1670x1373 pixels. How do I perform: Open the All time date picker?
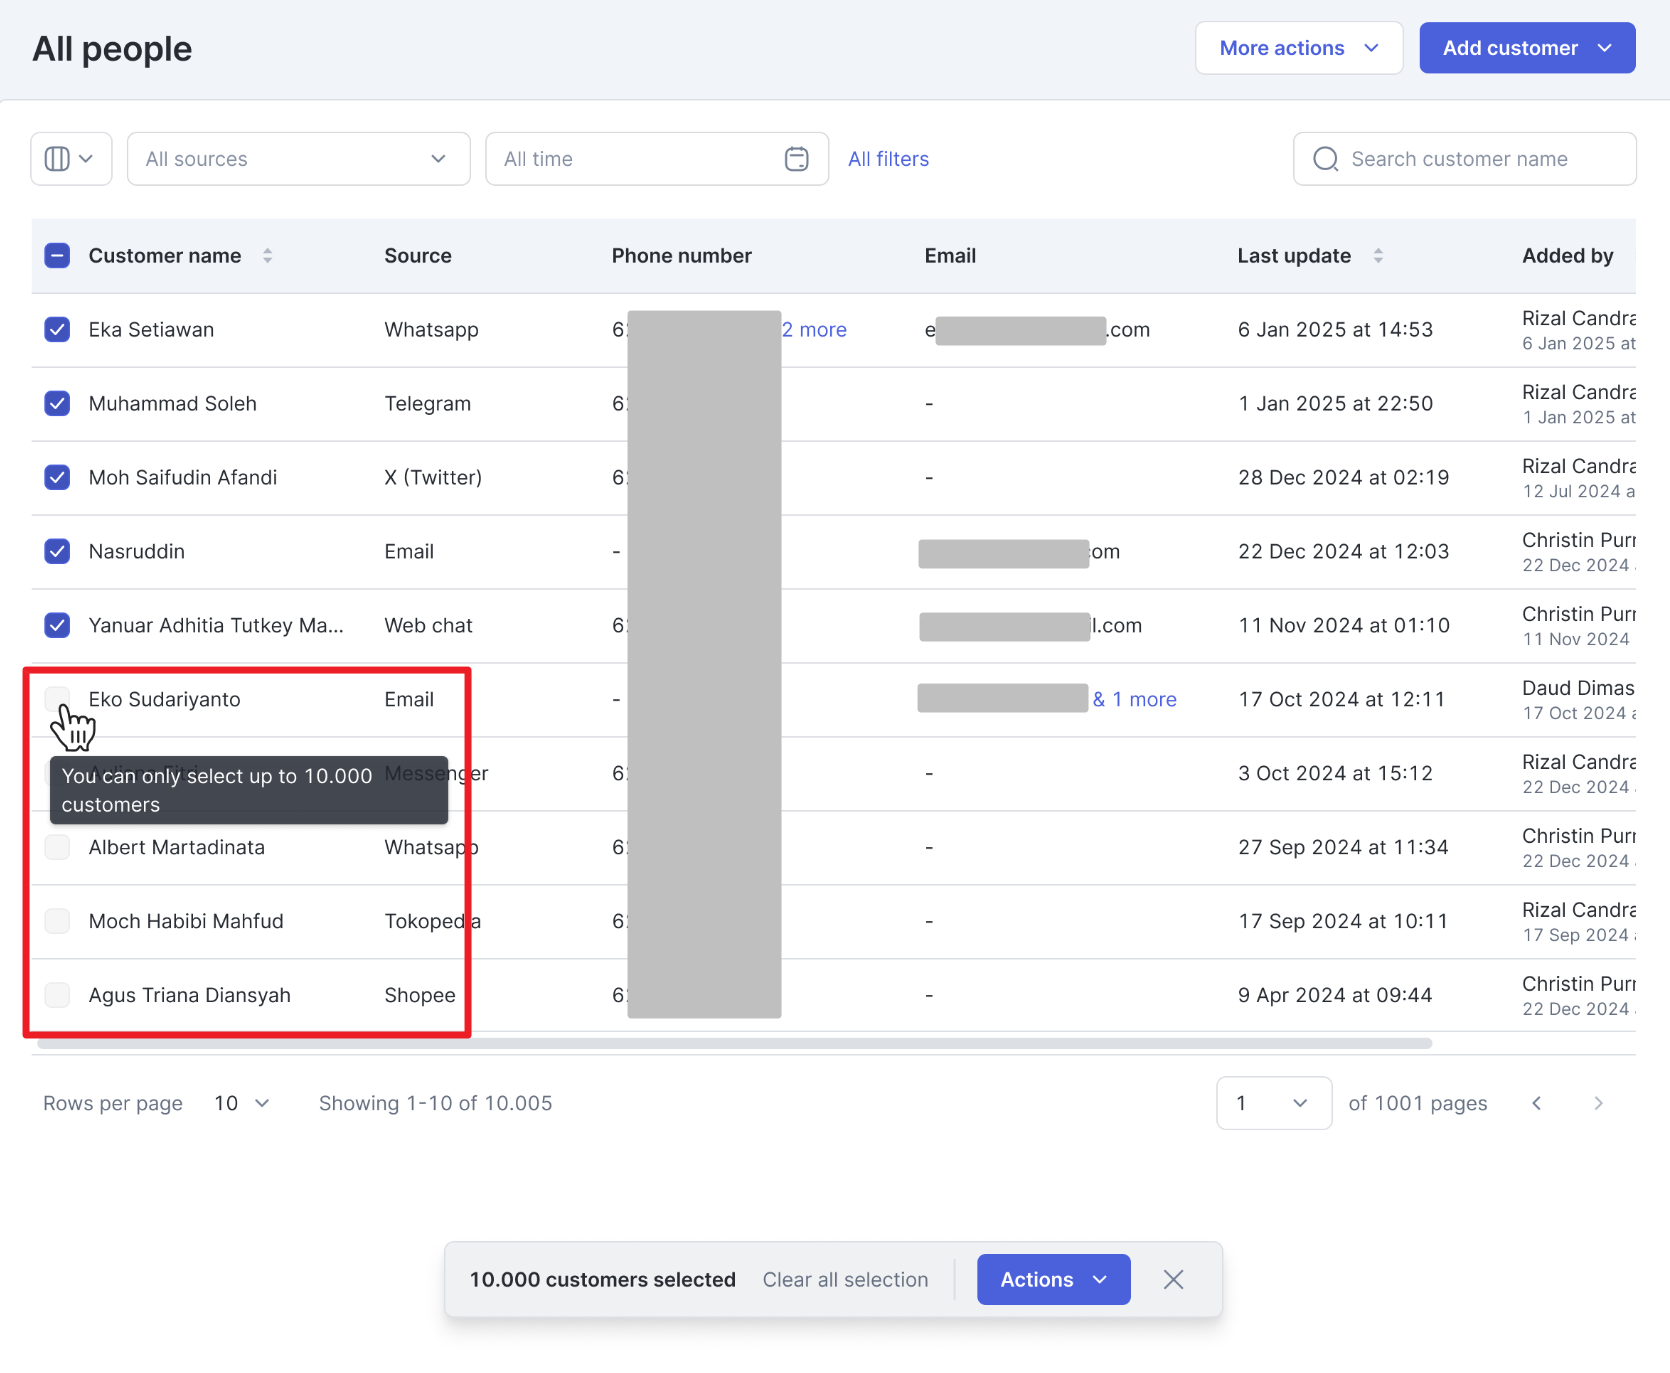click(657, 159)
